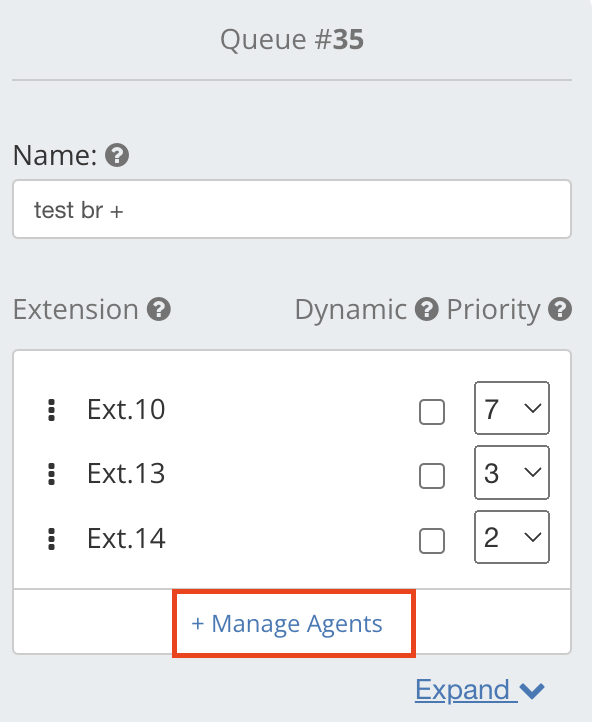Grab the drag handle for Ext.10
Screen dimensions: 594x722
[x=52, y=410]
